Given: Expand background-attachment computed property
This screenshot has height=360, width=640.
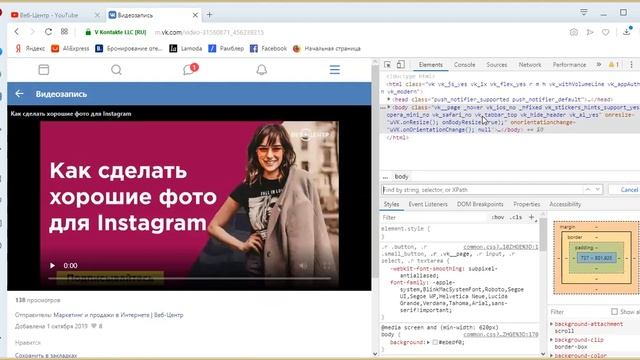Looking at the screenshot, I should point(552,324).
